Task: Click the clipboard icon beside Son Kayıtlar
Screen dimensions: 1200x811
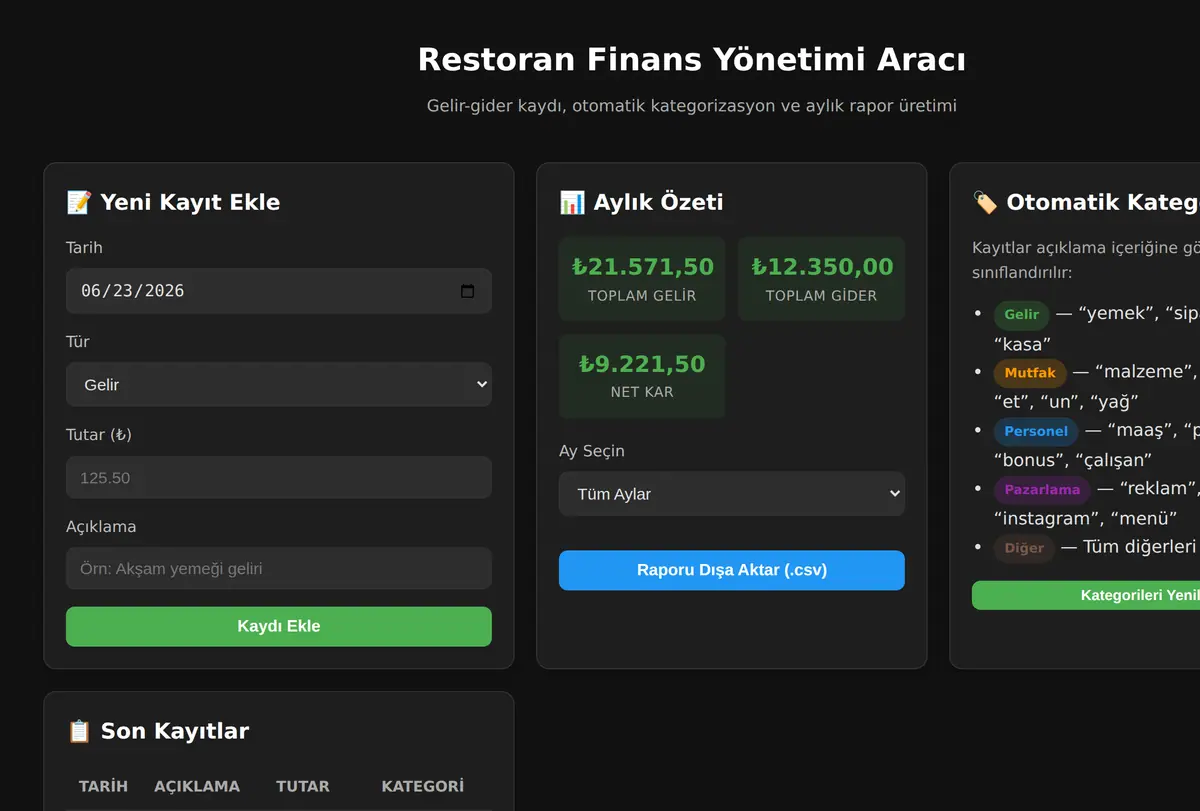Action: pyautogui.click(x=79, y=731)
